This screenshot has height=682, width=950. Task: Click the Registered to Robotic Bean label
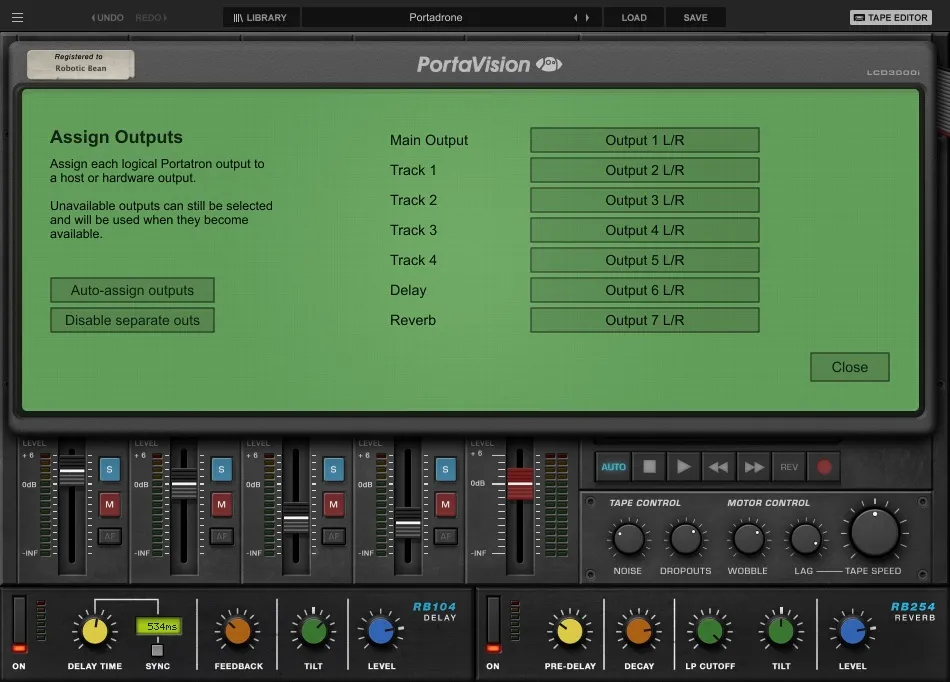point(81,64)
